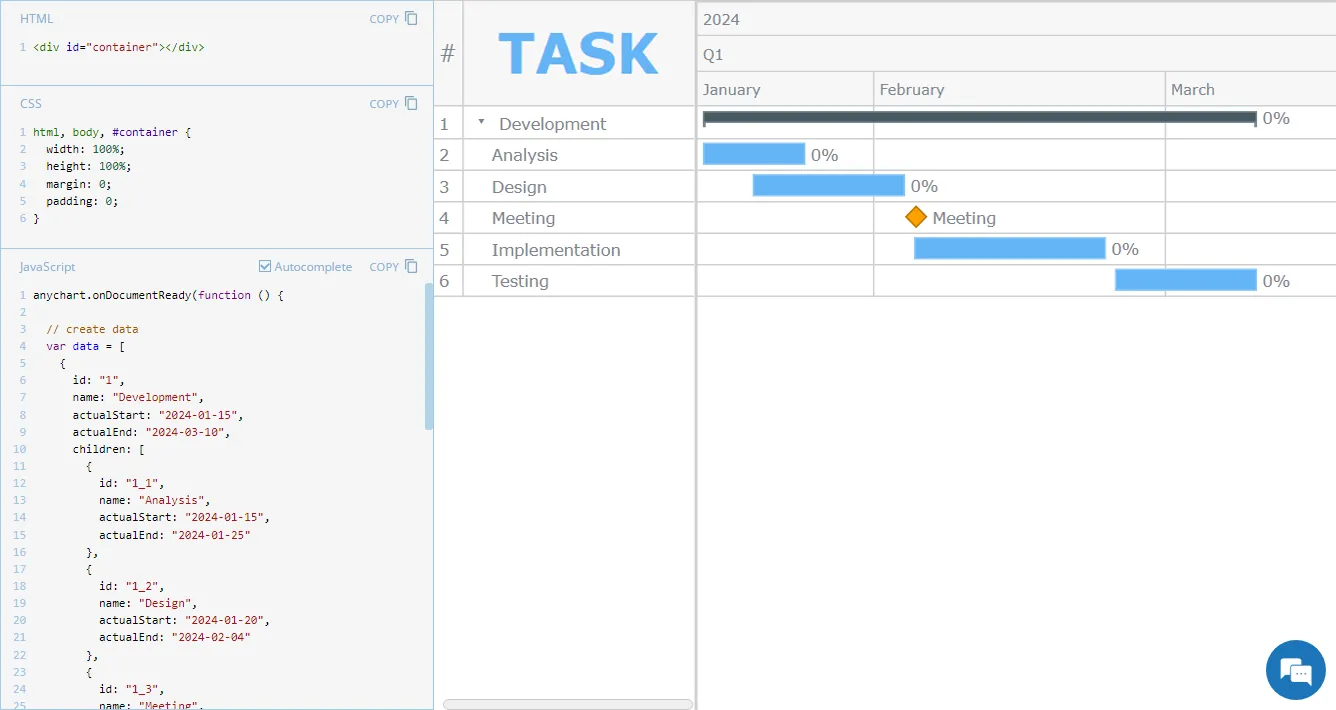The image size is (1336, 710).
Task: Click the div container code line
Action: tap(119, 46)
